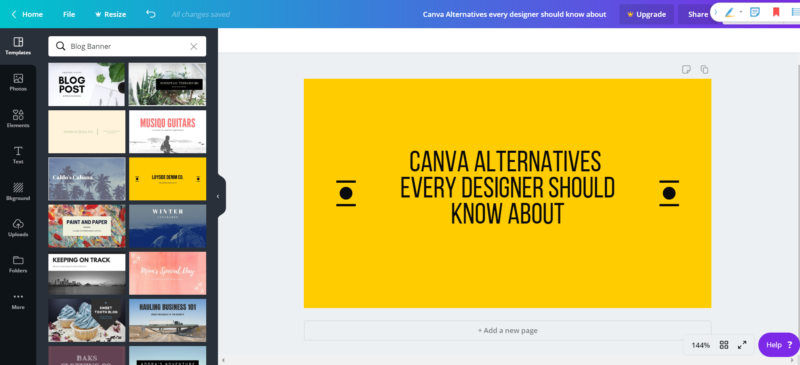Open the File menu
This screenshot has width=800, height=365.
pyautogui.click(x=69, y=14)
